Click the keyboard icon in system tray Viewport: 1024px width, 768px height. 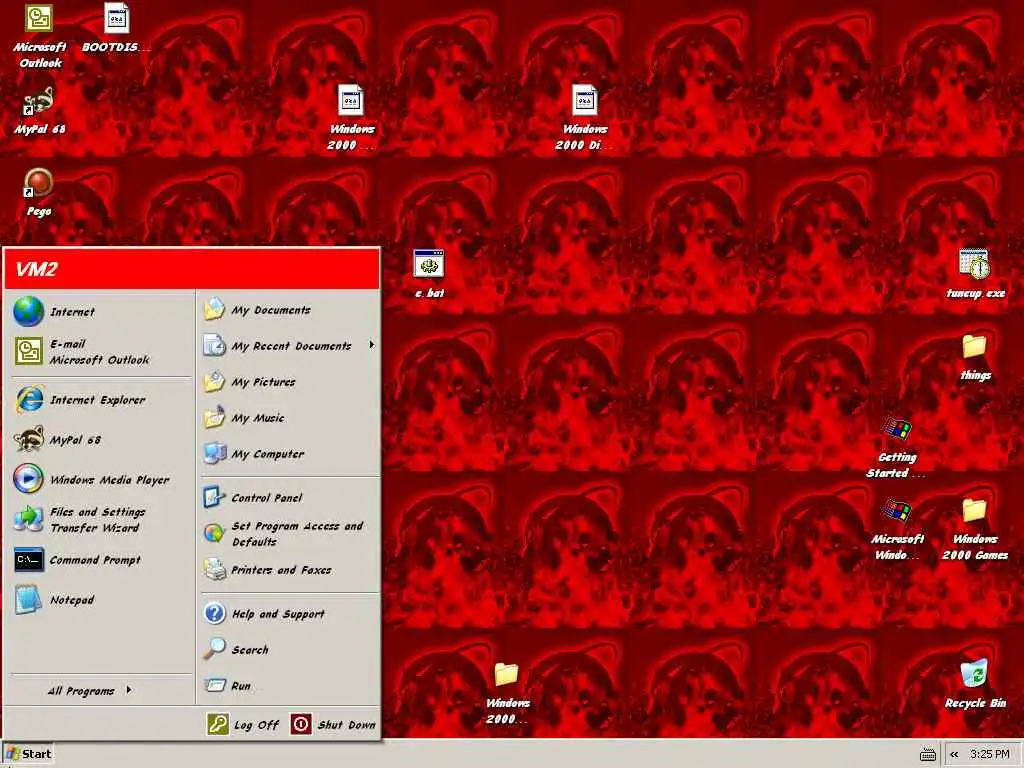coord(927,754)
